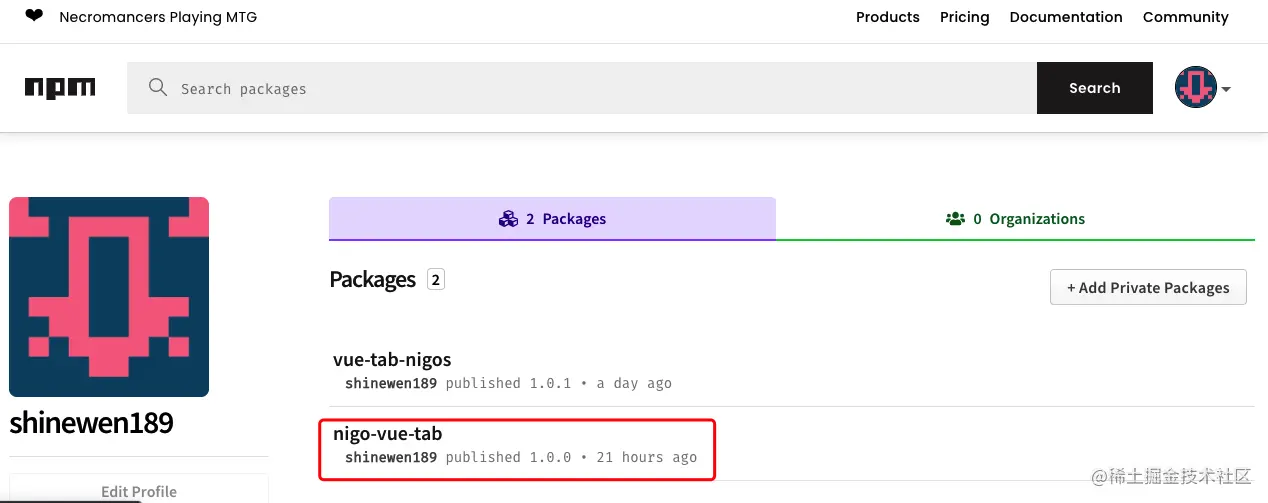1268x503 pixels.
Task: Open the nigo-vue-tab package
Action: coord(387,433)
